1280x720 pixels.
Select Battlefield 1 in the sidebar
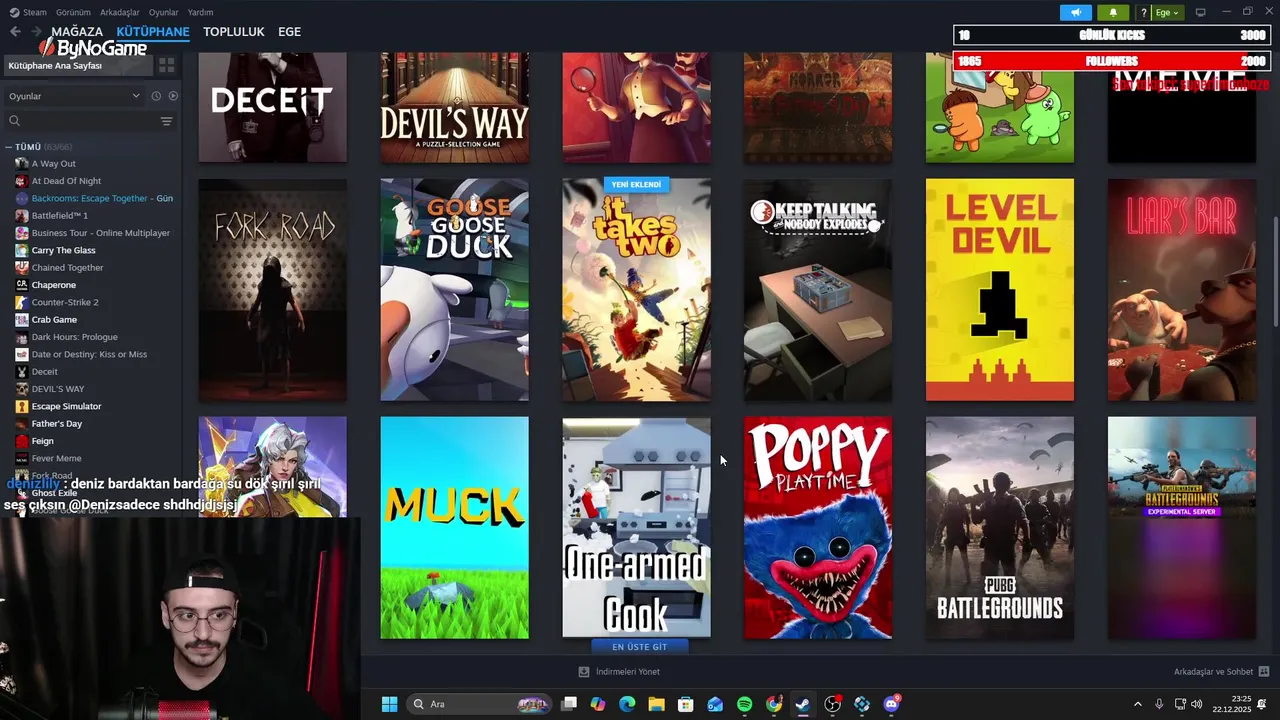click(60, 215)
